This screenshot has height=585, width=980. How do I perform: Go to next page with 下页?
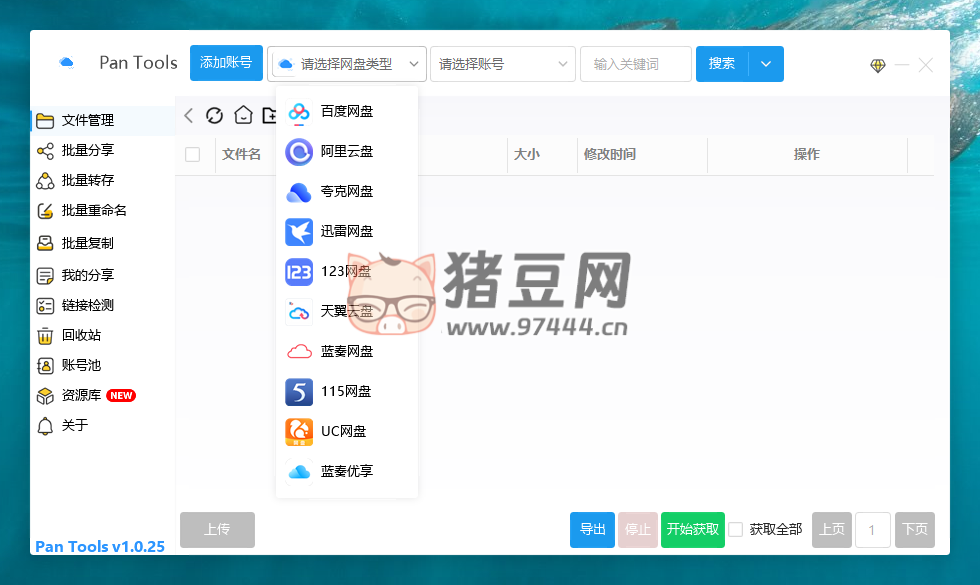(915, 530)
